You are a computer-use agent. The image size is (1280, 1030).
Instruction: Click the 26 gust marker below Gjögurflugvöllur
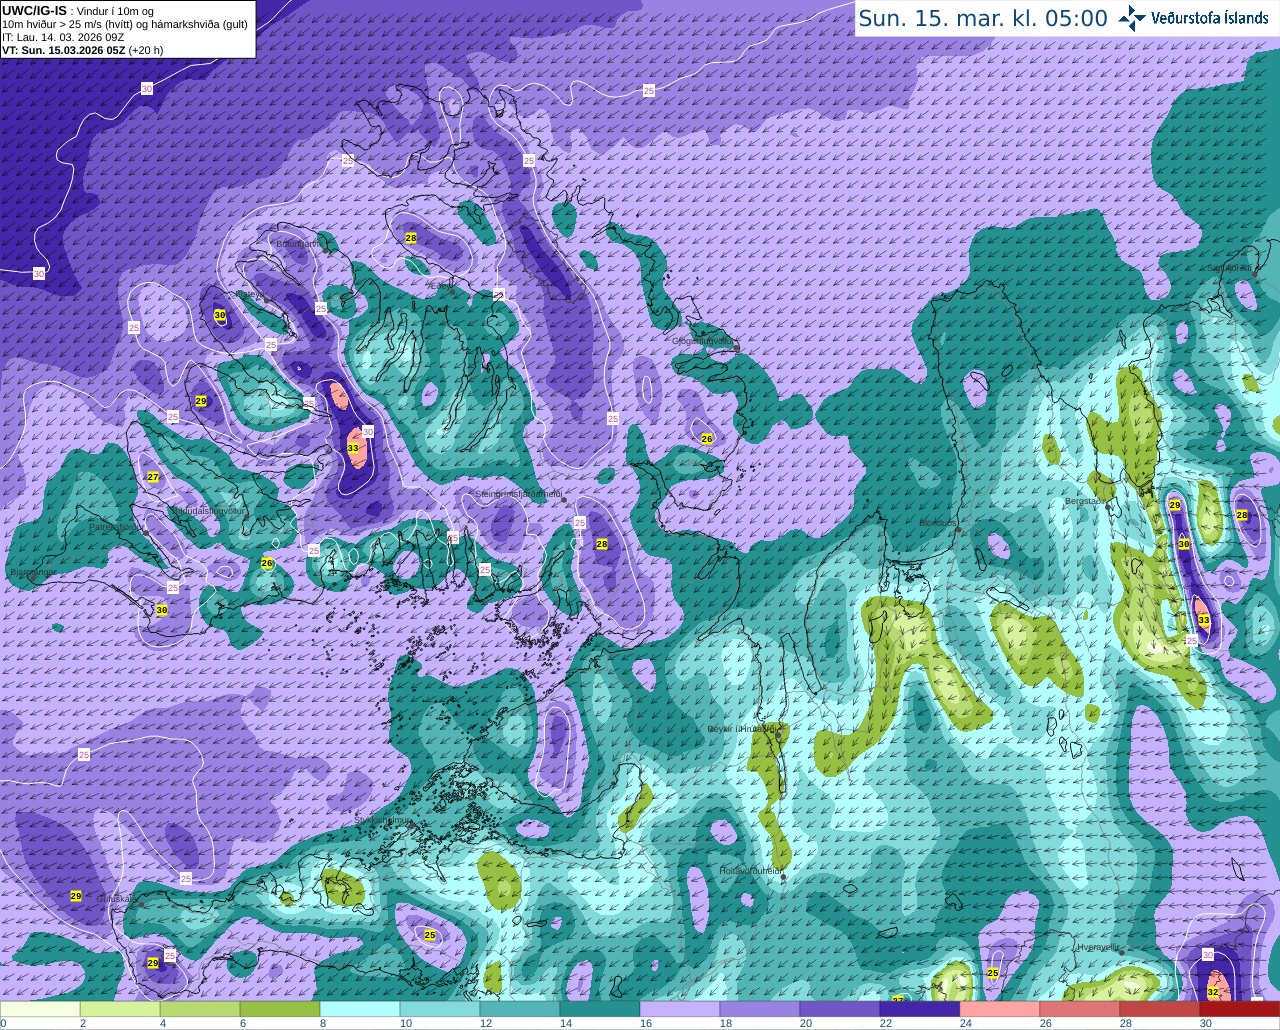tap(707, 439)
